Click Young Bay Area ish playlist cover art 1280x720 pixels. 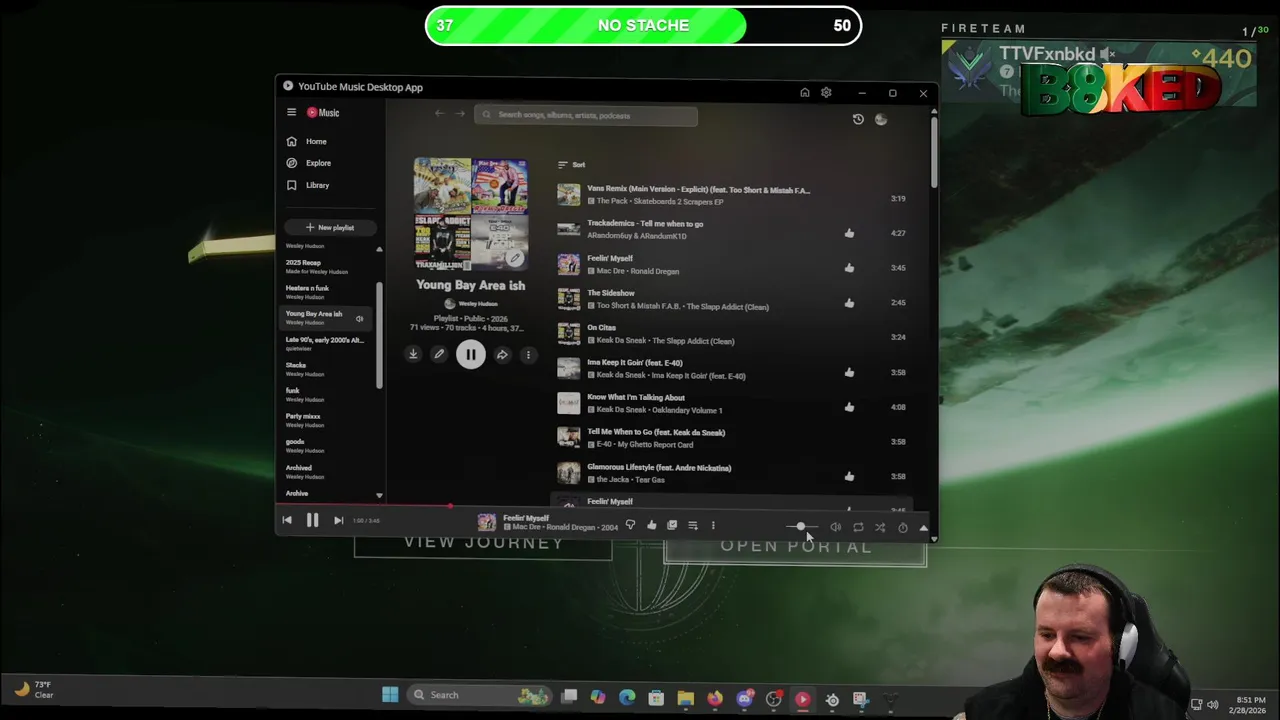[x=471, y=213]
